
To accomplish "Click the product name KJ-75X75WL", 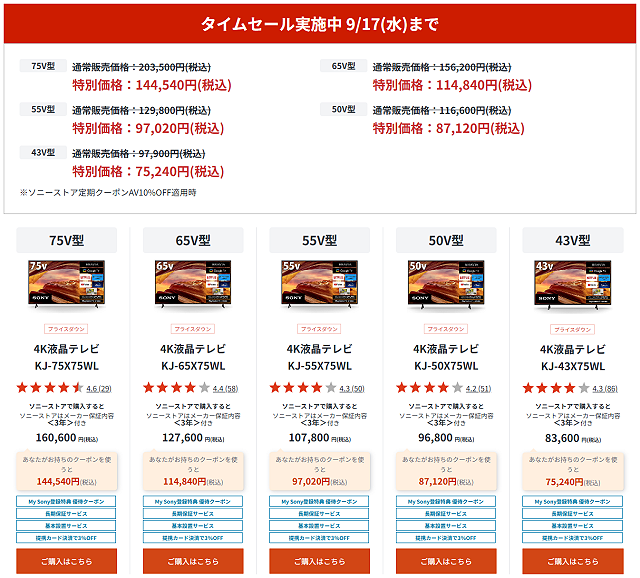I will (x=67, y=366).
